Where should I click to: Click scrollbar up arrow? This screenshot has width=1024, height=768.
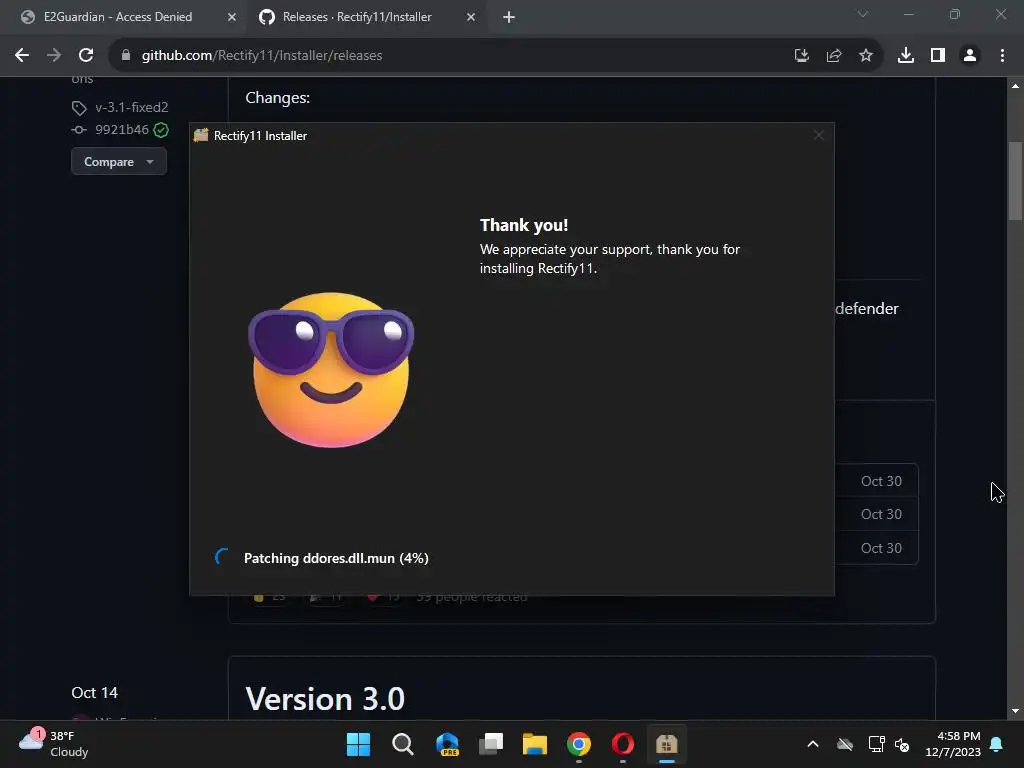[1015, 86]
